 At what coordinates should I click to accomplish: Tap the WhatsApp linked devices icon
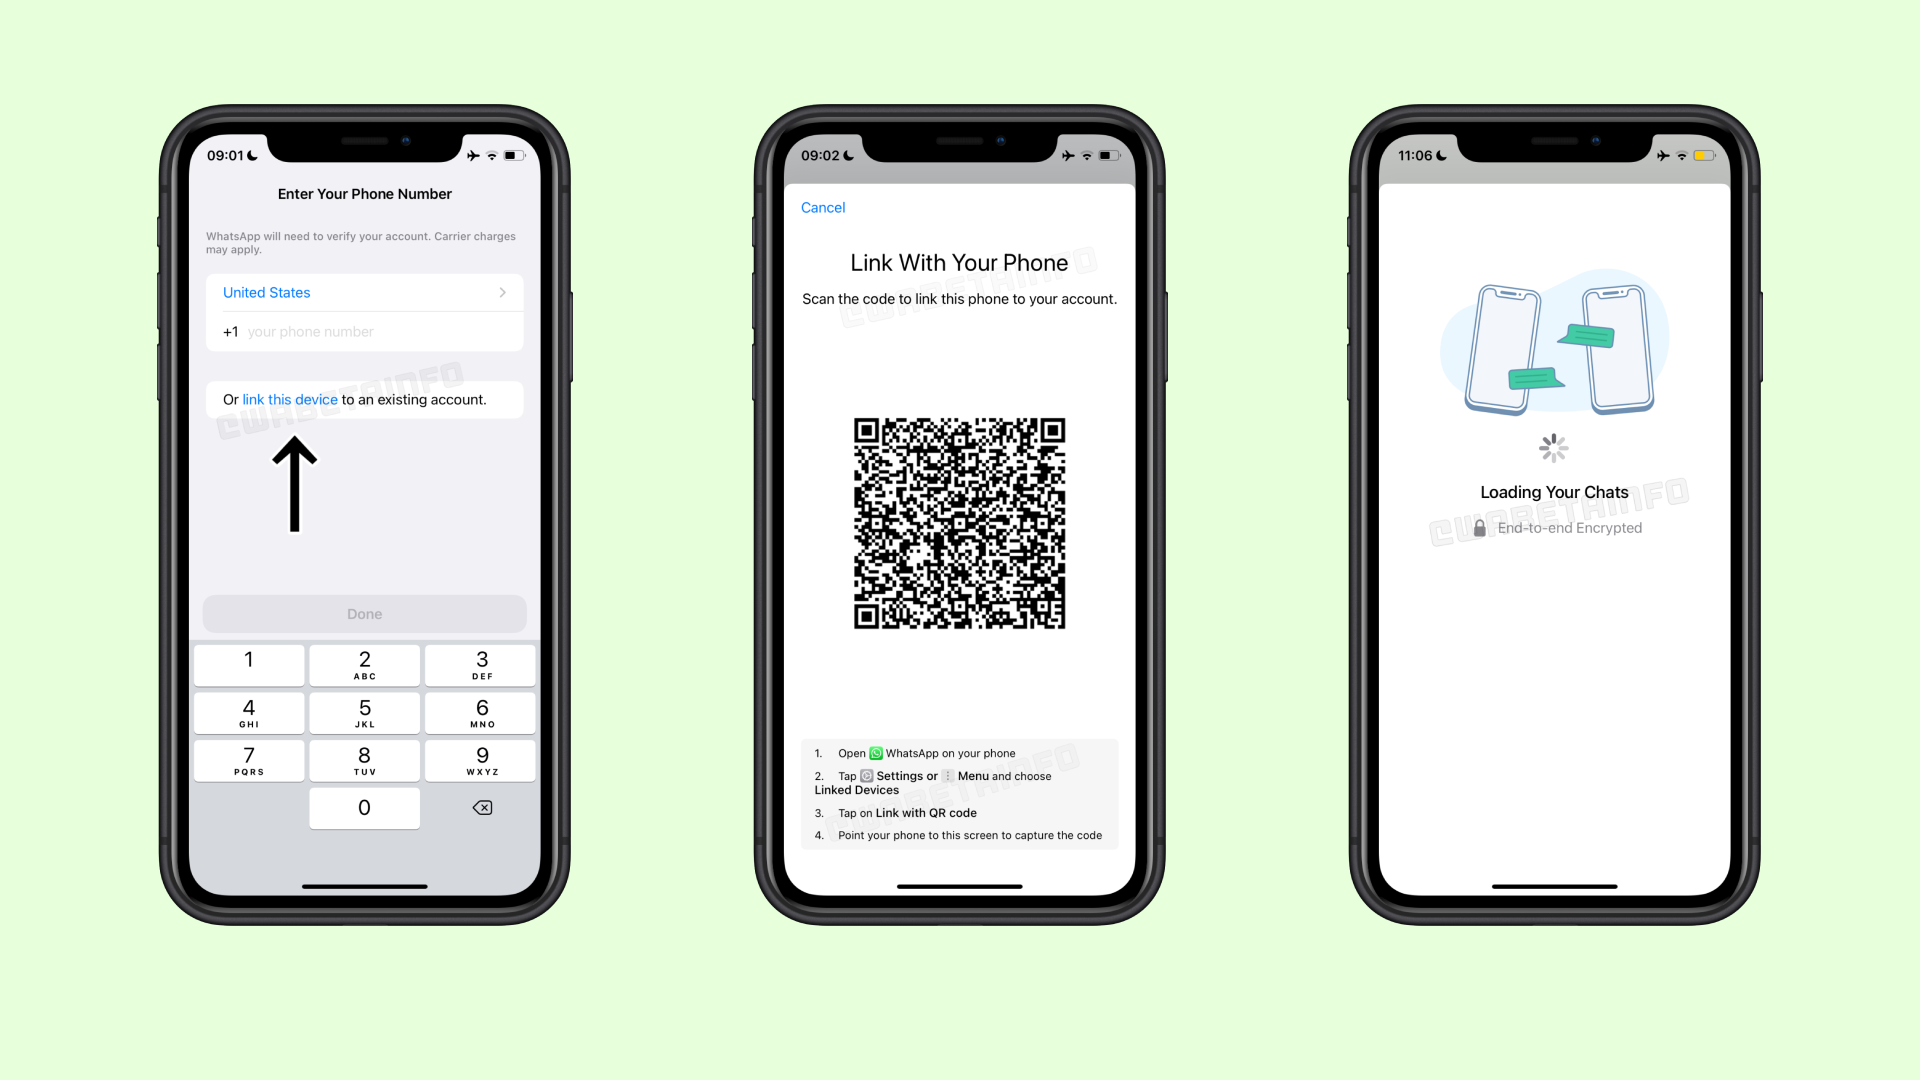(x=866, y=775)
